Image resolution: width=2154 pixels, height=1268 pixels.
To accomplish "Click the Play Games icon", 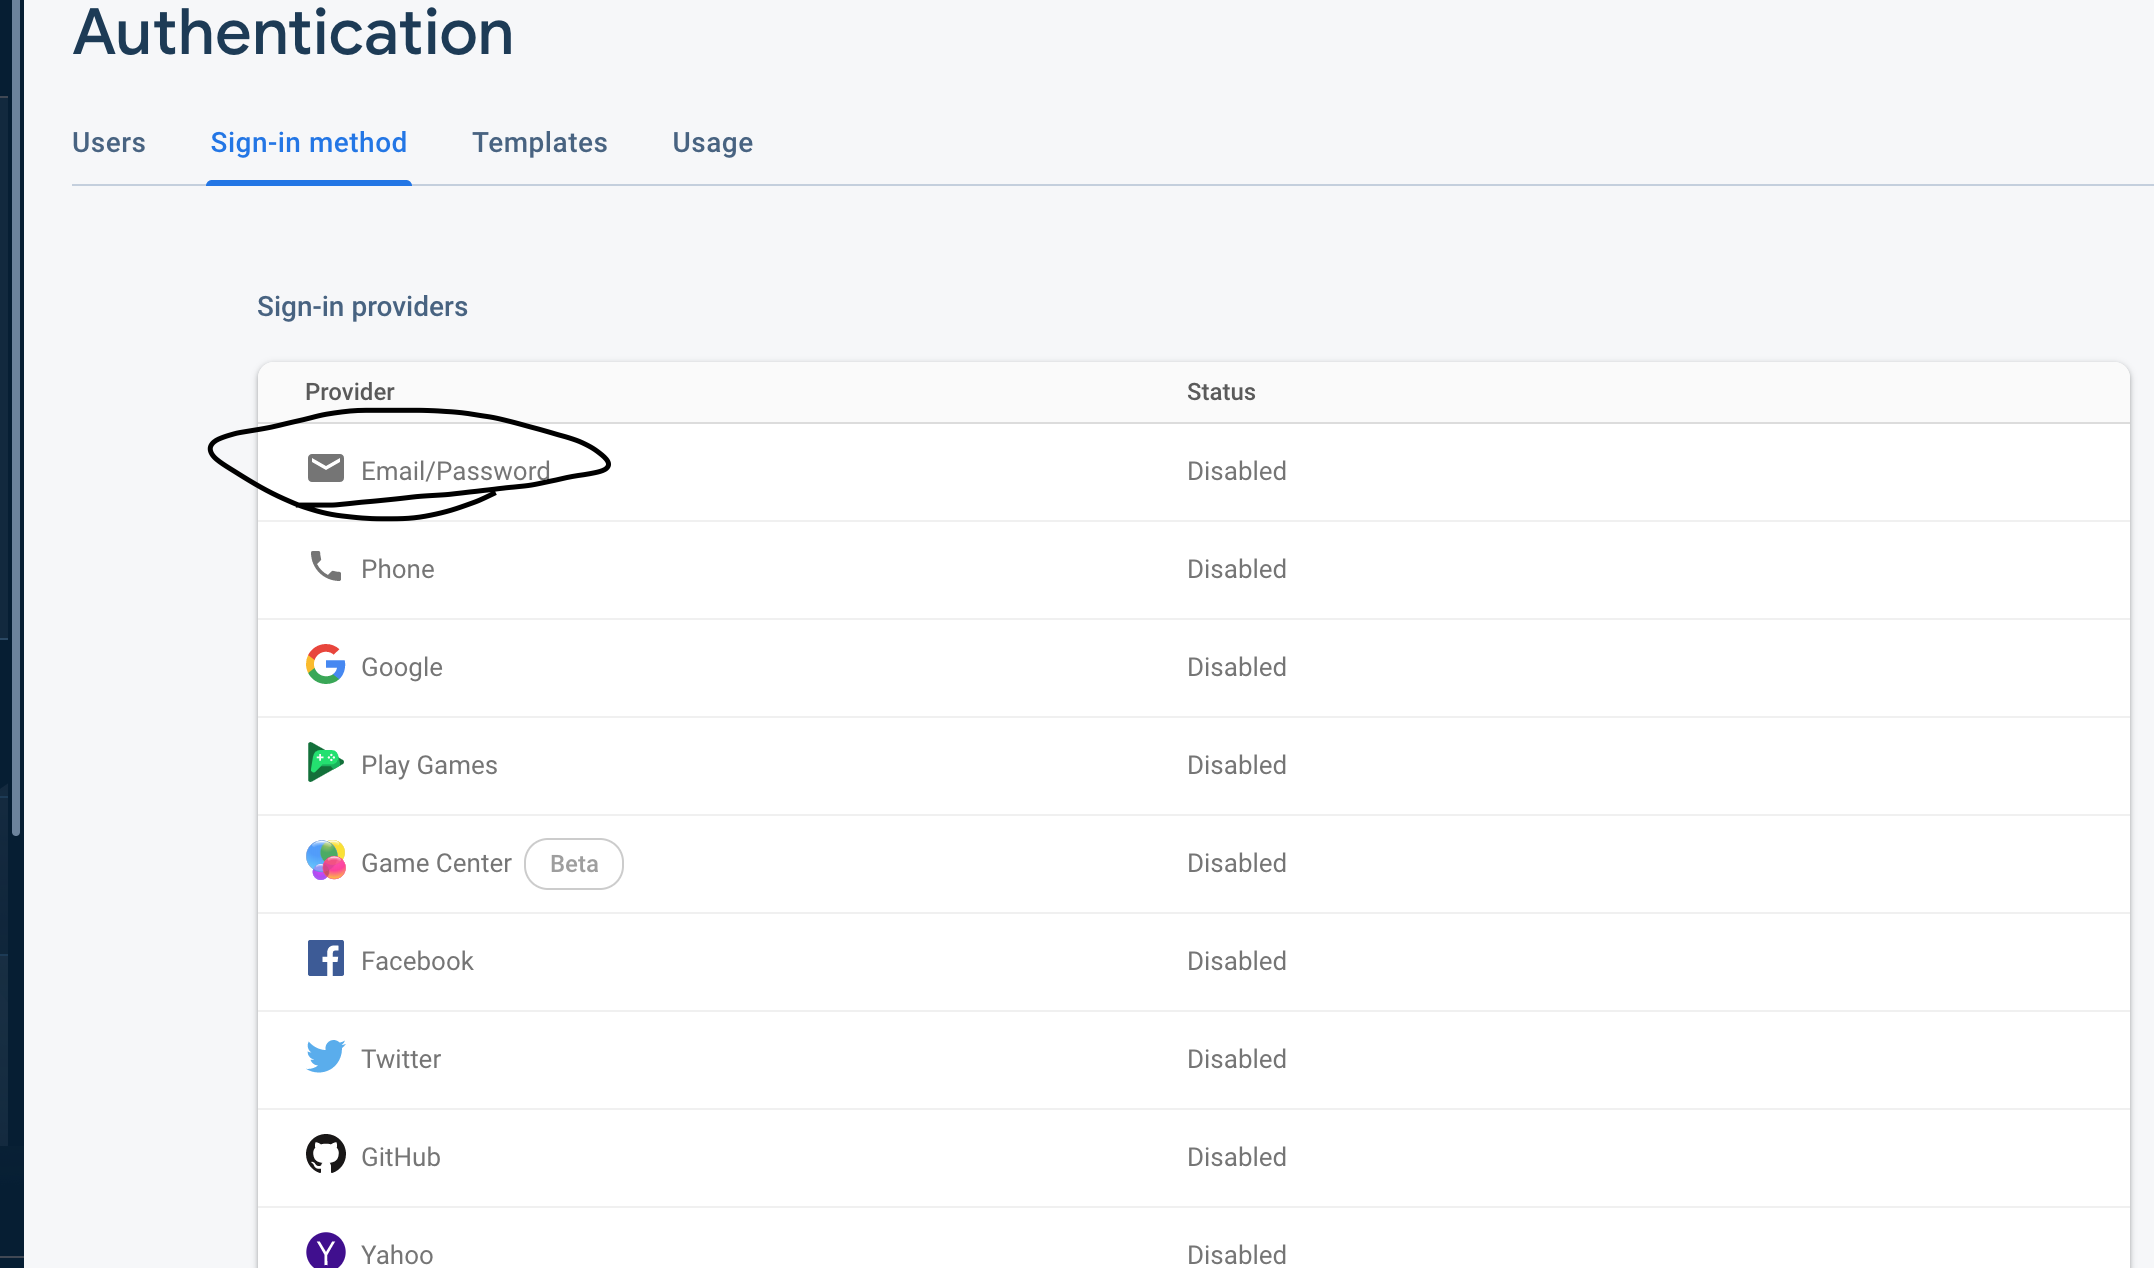I will (325, 762).
